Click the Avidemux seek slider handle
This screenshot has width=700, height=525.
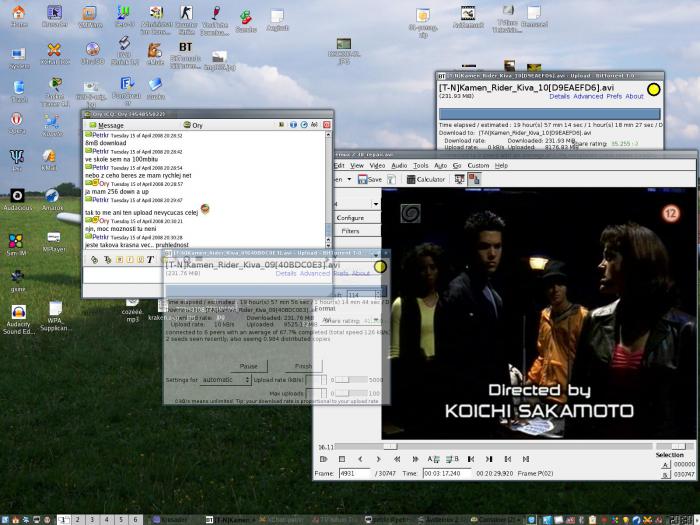390,446
